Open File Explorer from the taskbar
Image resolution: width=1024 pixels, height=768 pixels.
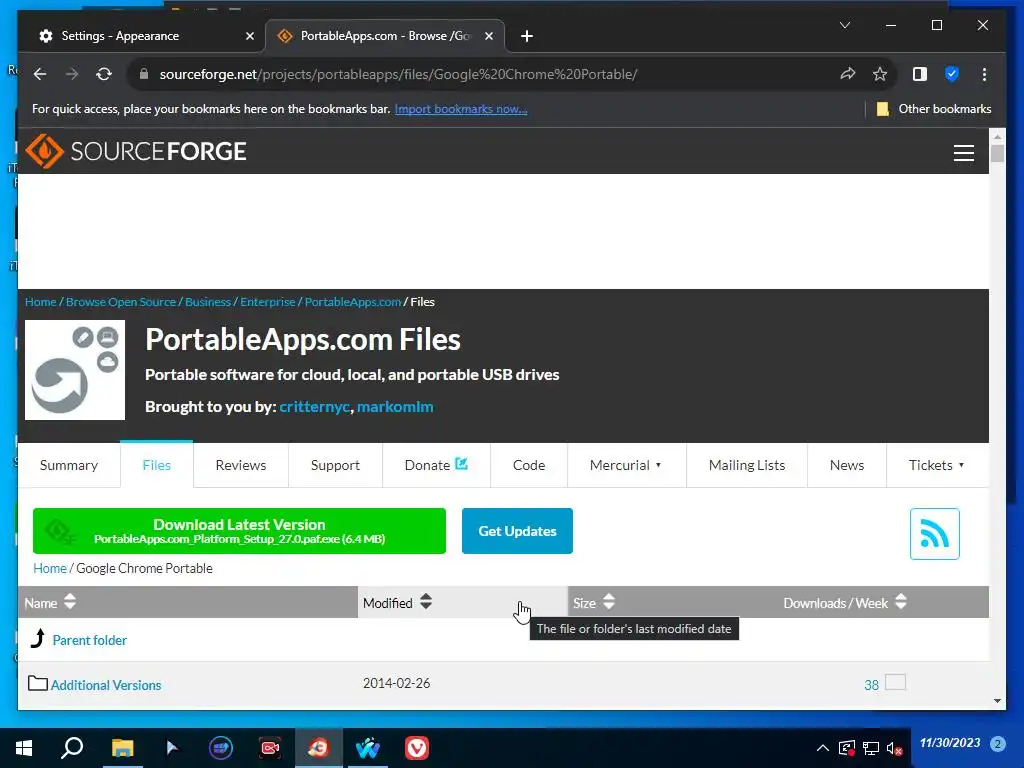pos(122,748)
